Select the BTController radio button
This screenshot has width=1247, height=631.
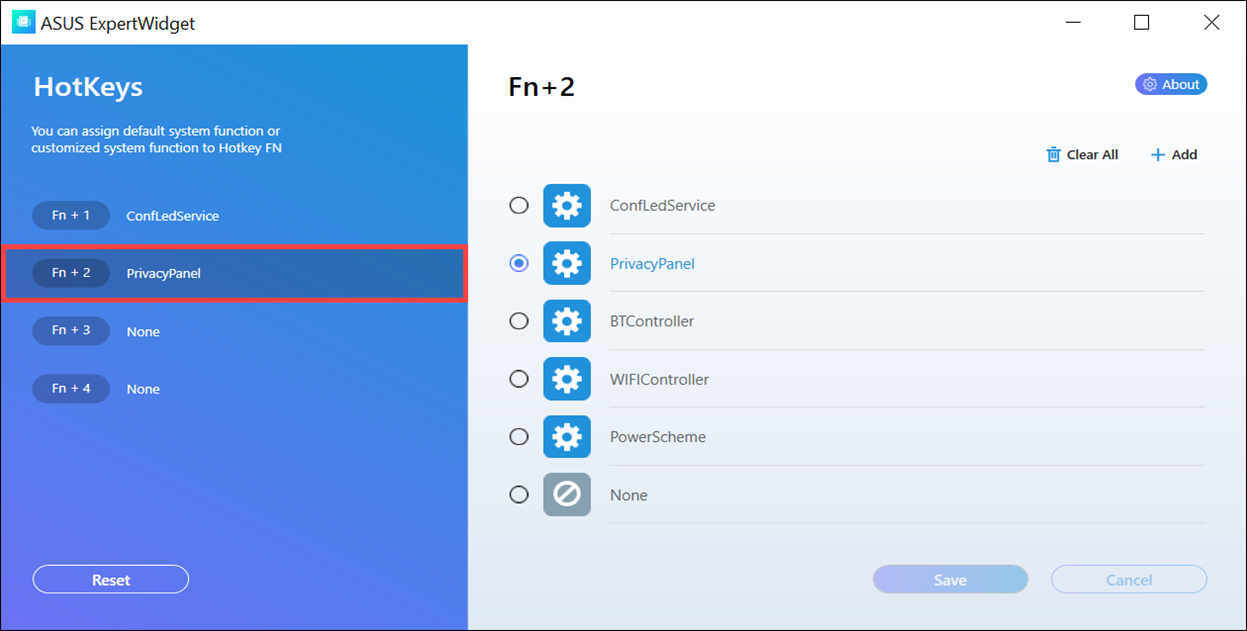pyautogui.click(x=519, y=321)
